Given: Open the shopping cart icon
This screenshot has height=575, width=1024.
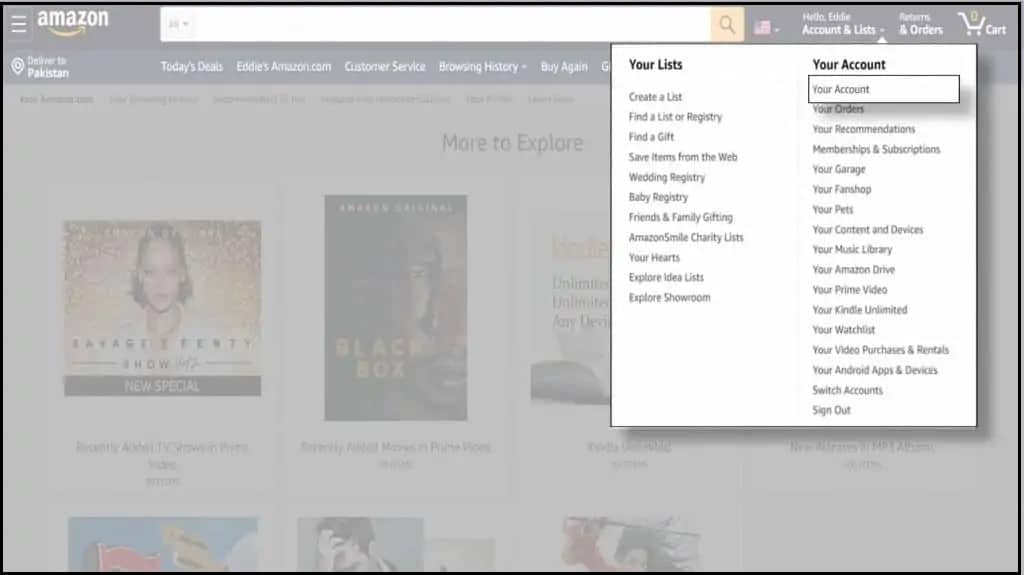Looking at the screenshot, I should coord(971,24).
